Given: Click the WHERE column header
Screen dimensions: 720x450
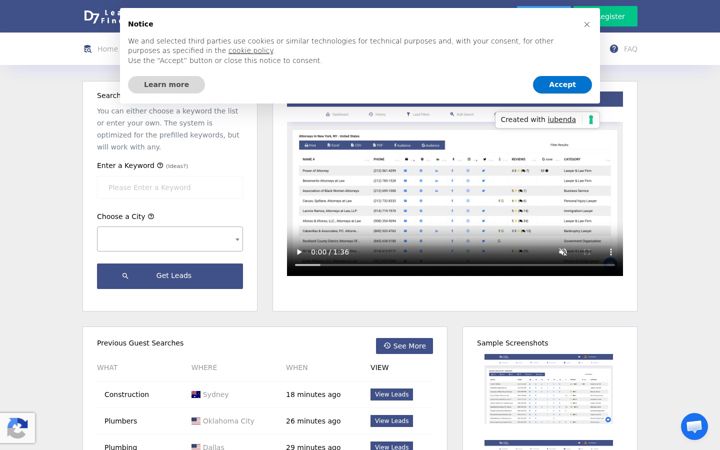Looking at the screenshot, I should click(x=204, y=368).
